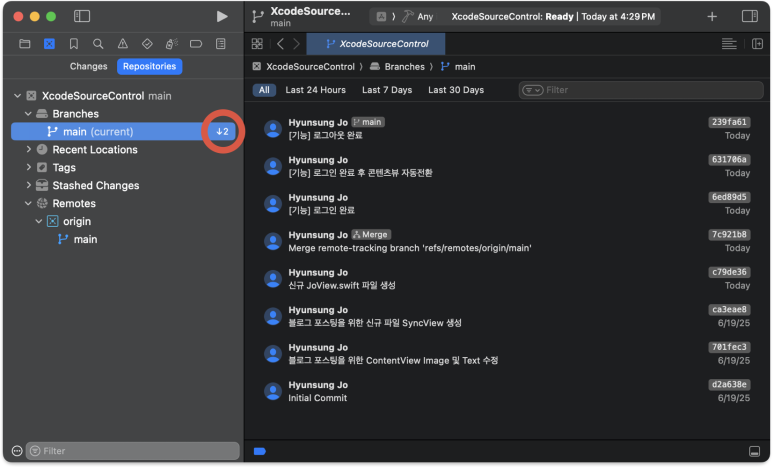Collapse the origin remote
This screenshot has height=467, width=773.
tap(38, 221)
